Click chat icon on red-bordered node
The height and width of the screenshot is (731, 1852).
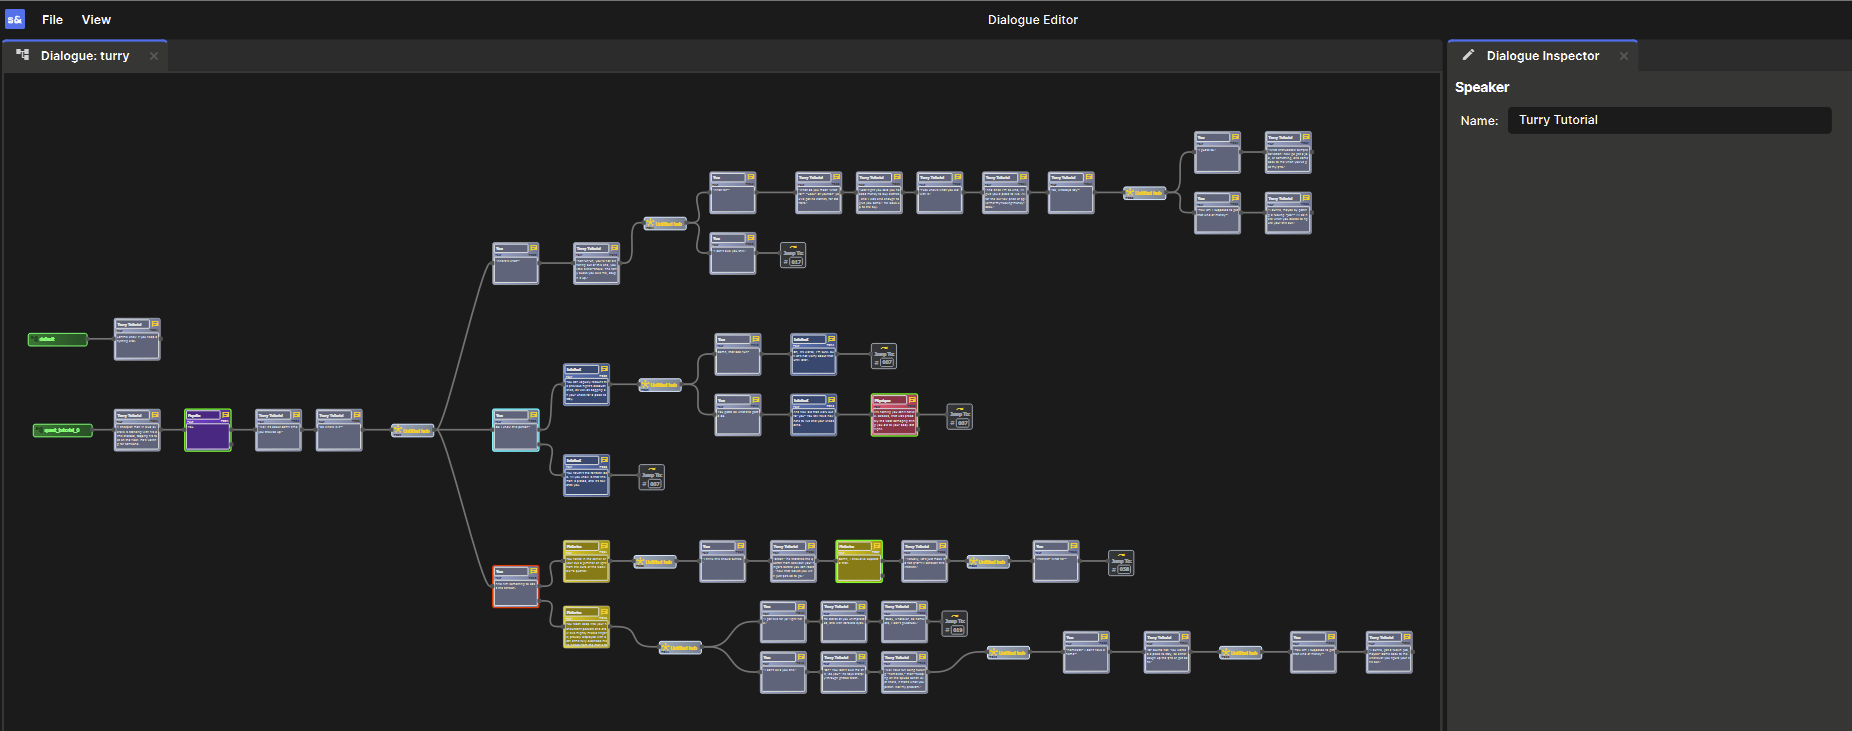pyautogui.click(x=534, y=571)
